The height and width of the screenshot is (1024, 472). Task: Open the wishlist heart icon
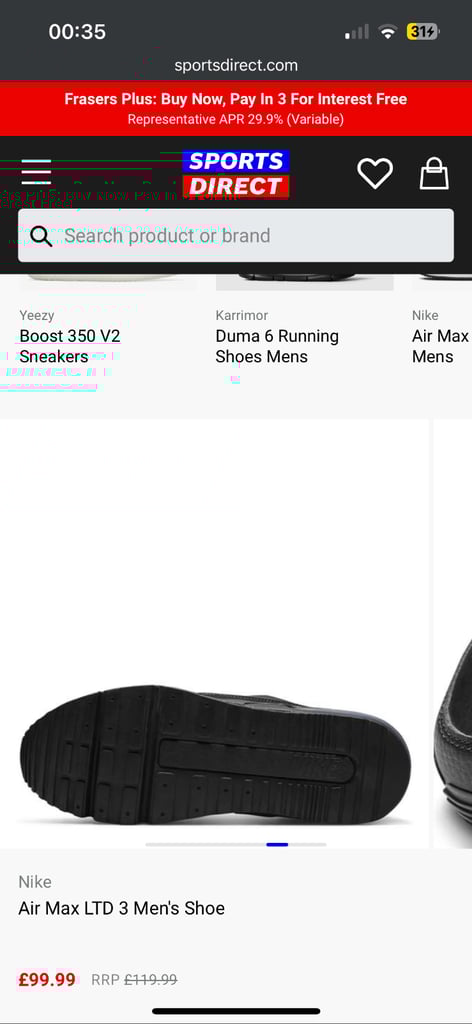(375, 174)
